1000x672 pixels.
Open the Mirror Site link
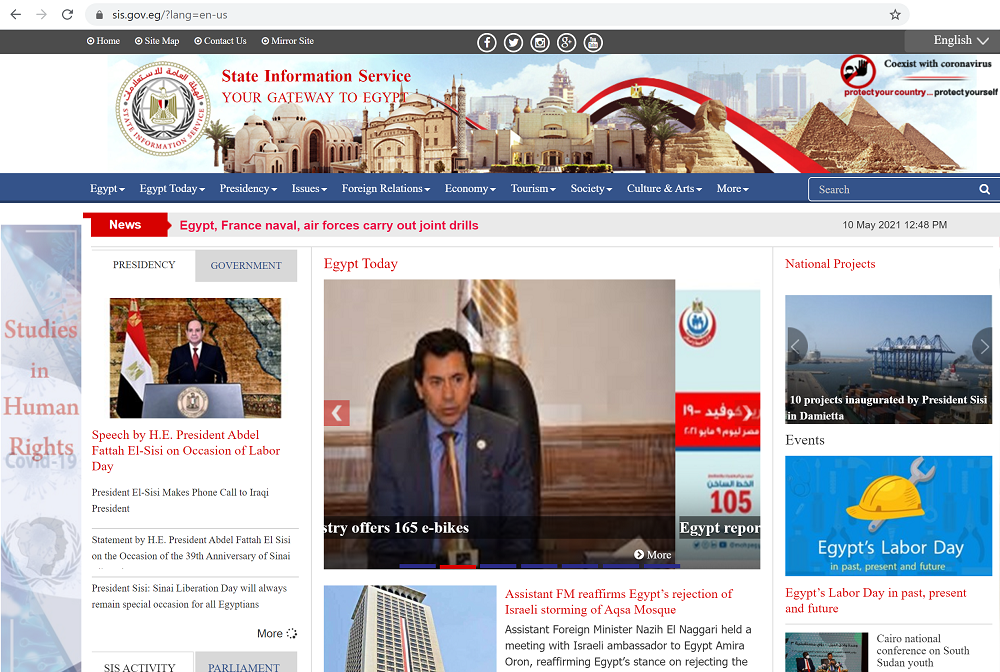(x=288, y=41)
